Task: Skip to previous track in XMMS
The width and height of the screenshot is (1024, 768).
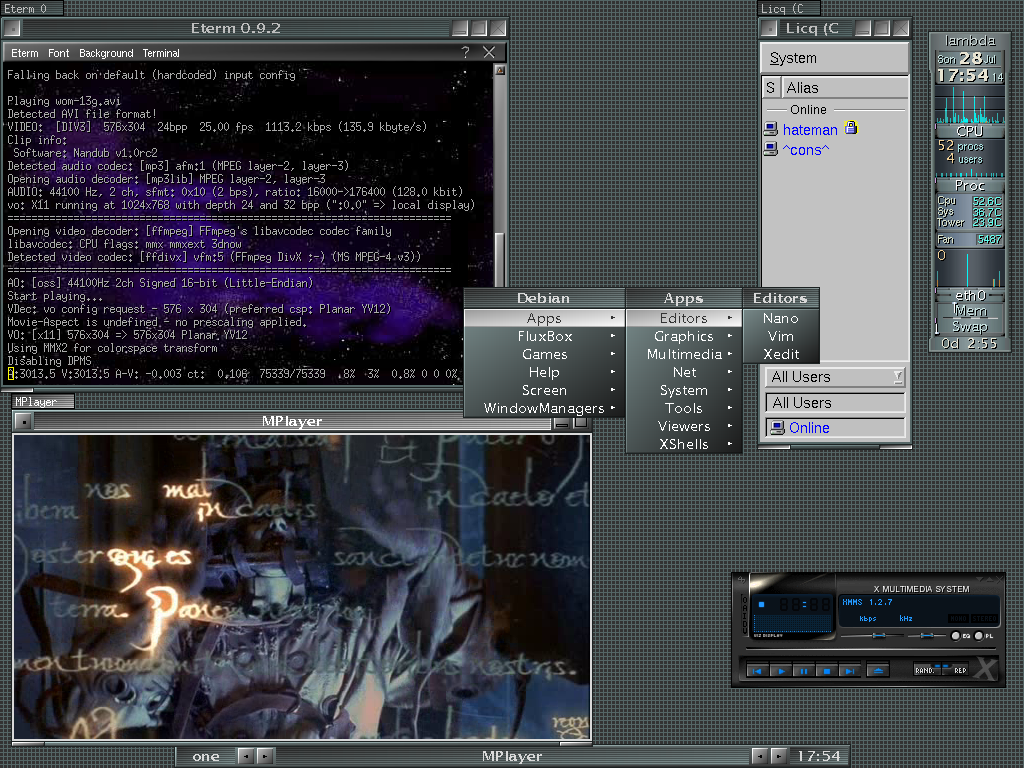Action: pos(758,671)
